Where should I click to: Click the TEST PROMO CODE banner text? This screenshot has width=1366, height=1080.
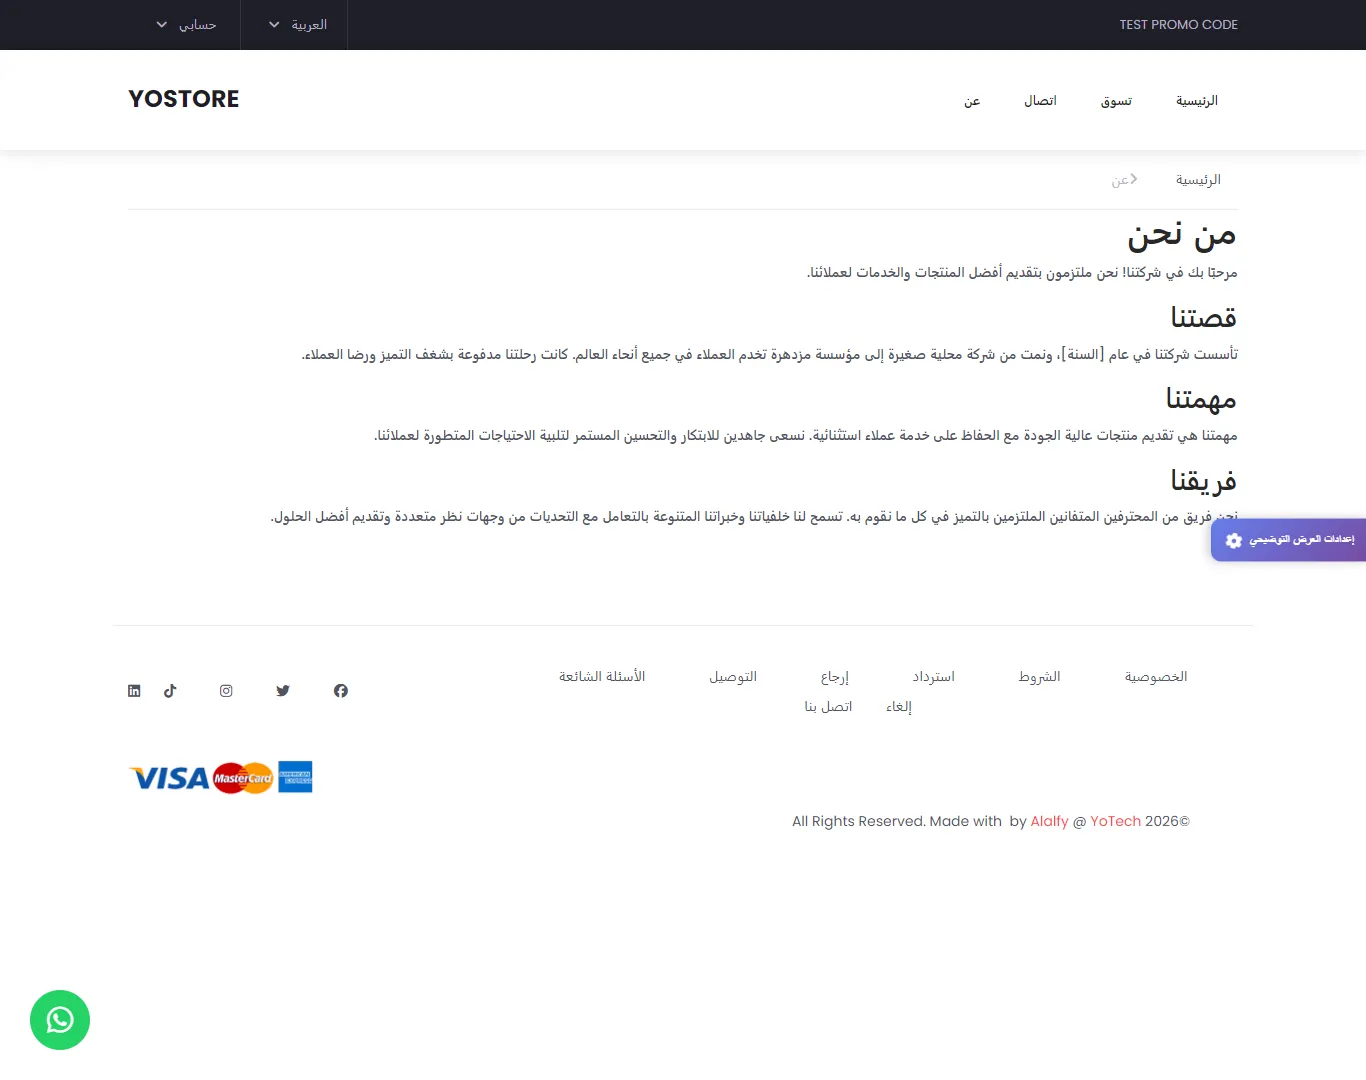1178,25
